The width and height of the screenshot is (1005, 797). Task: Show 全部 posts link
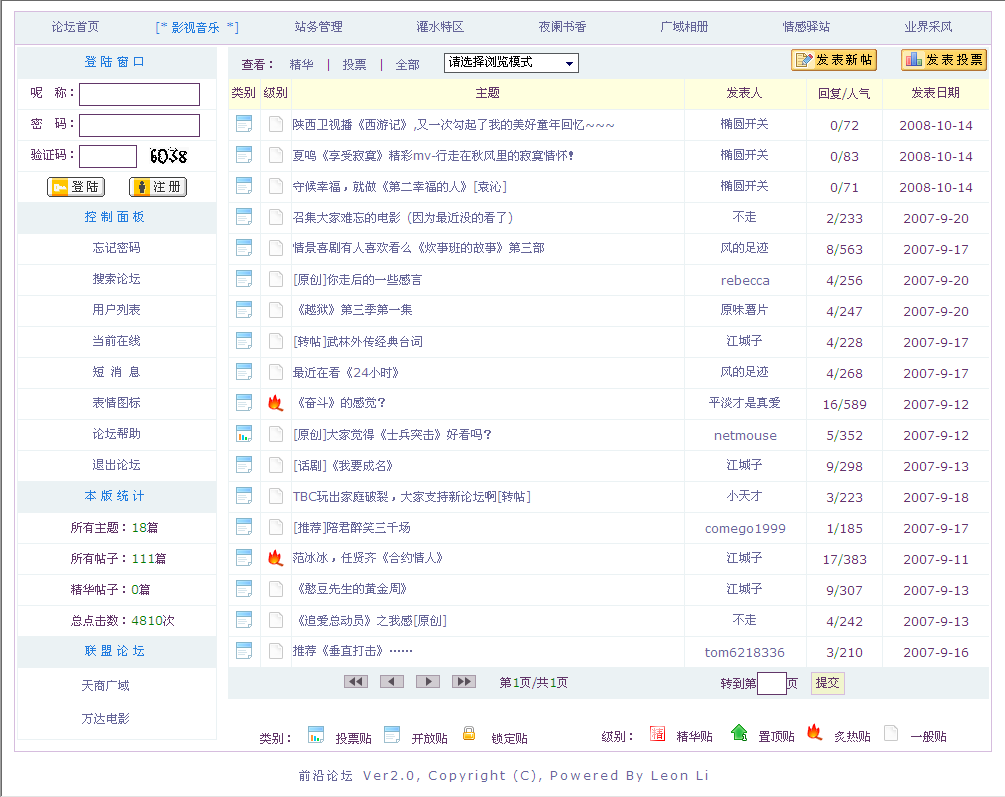click(x=408, y=65)
